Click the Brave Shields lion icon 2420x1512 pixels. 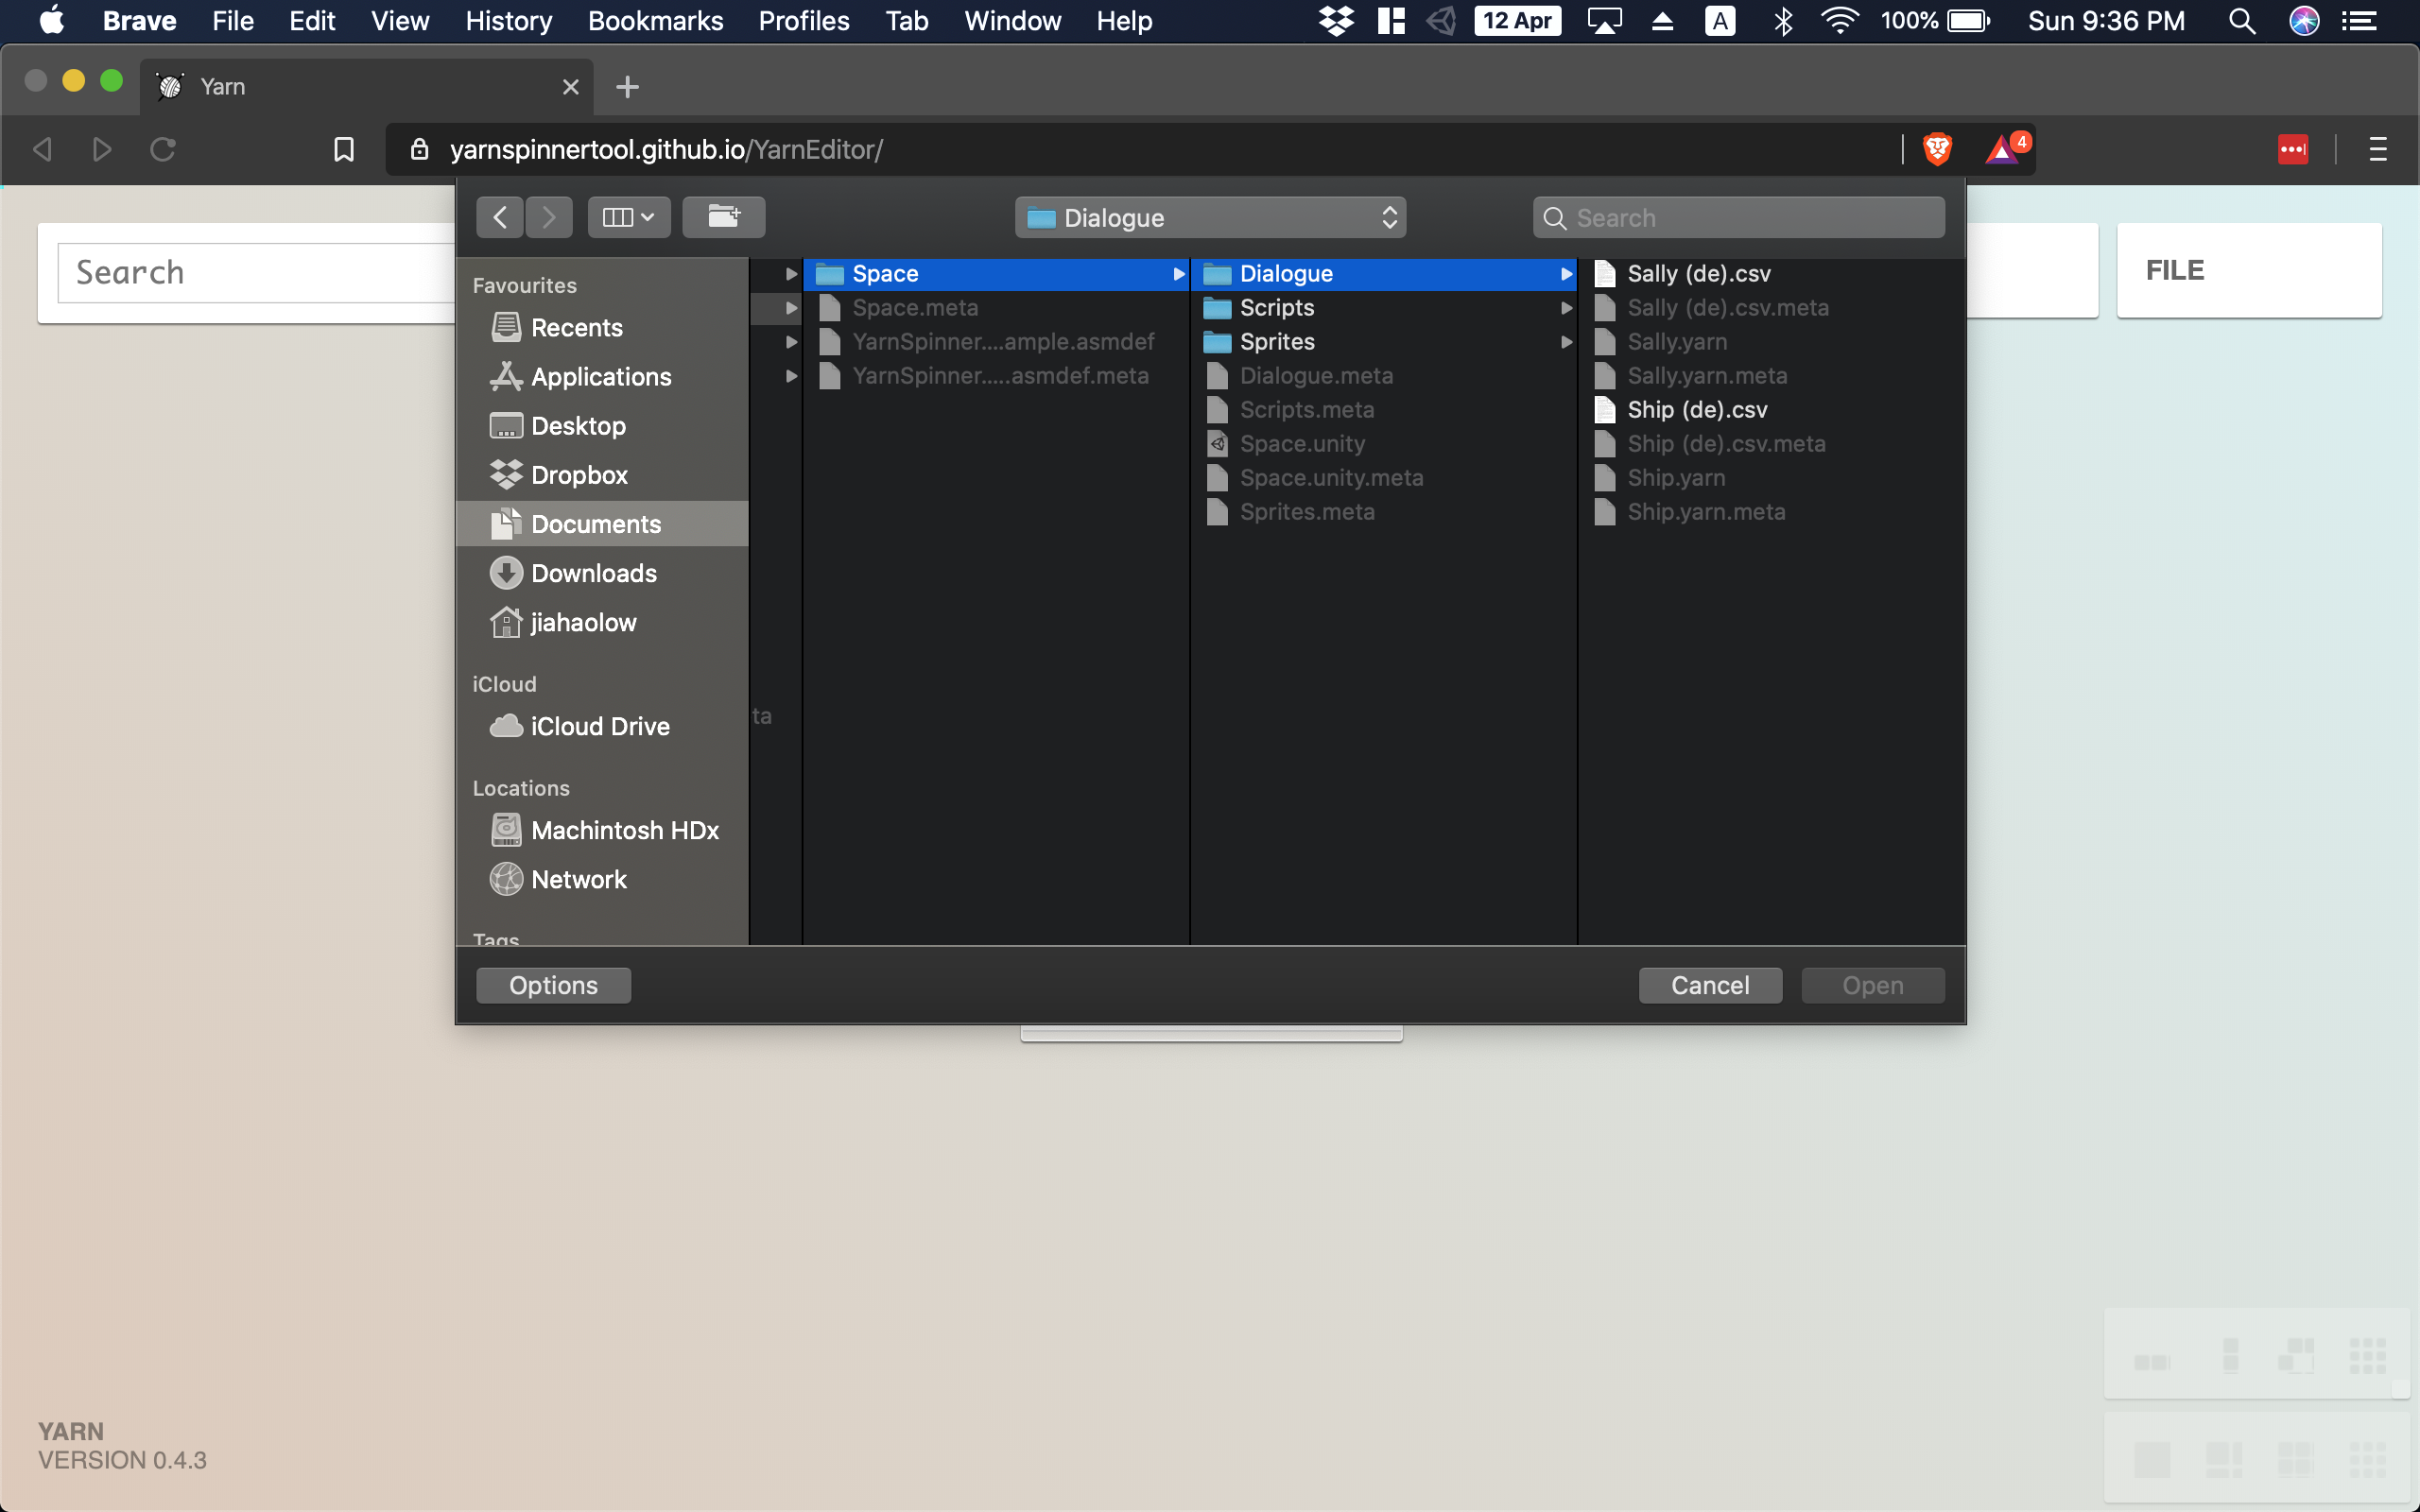point(1937,150)
